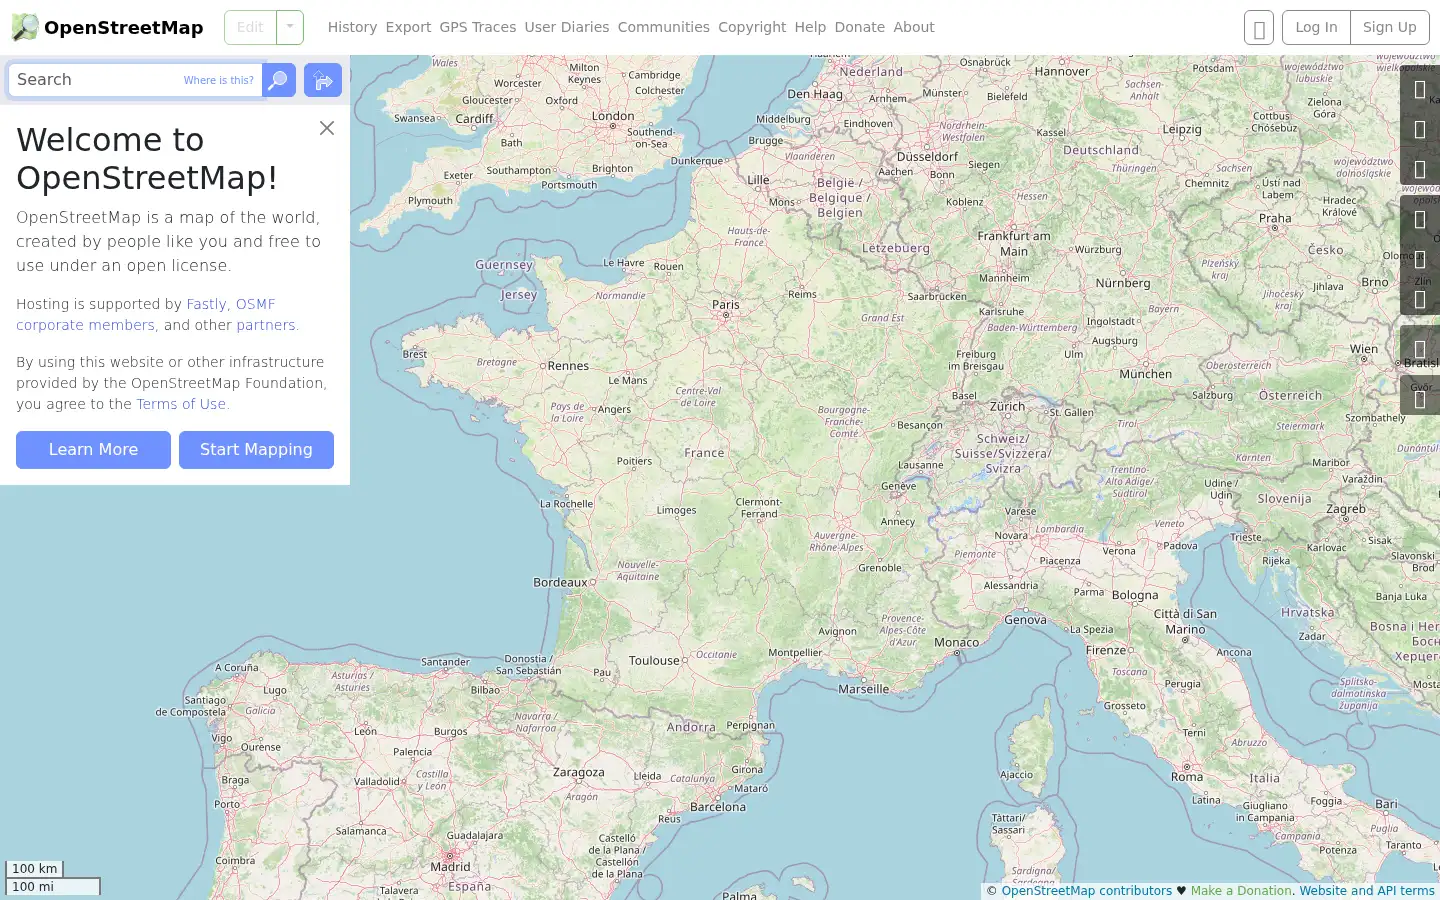The image size is (1440, 900).
Task: Open the Terms of Use link
Action: (x=181, y=404)
